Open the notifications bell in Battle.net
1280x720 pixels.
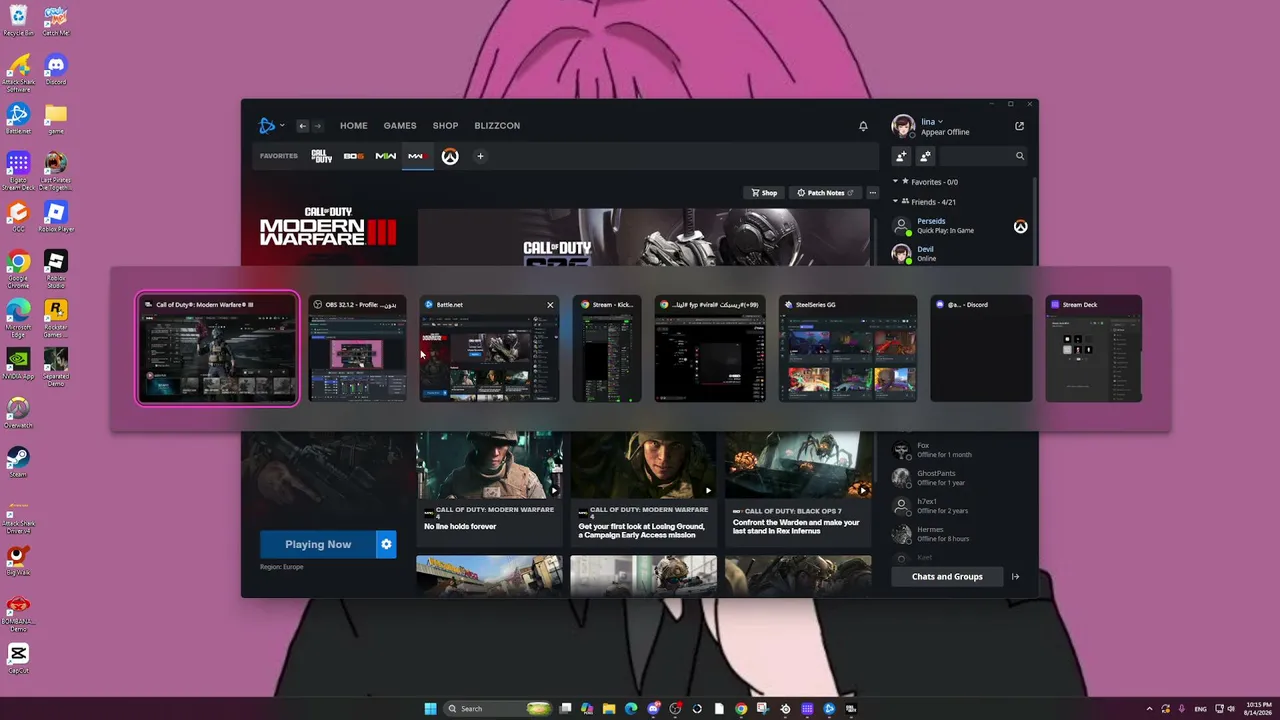(863, 126)
